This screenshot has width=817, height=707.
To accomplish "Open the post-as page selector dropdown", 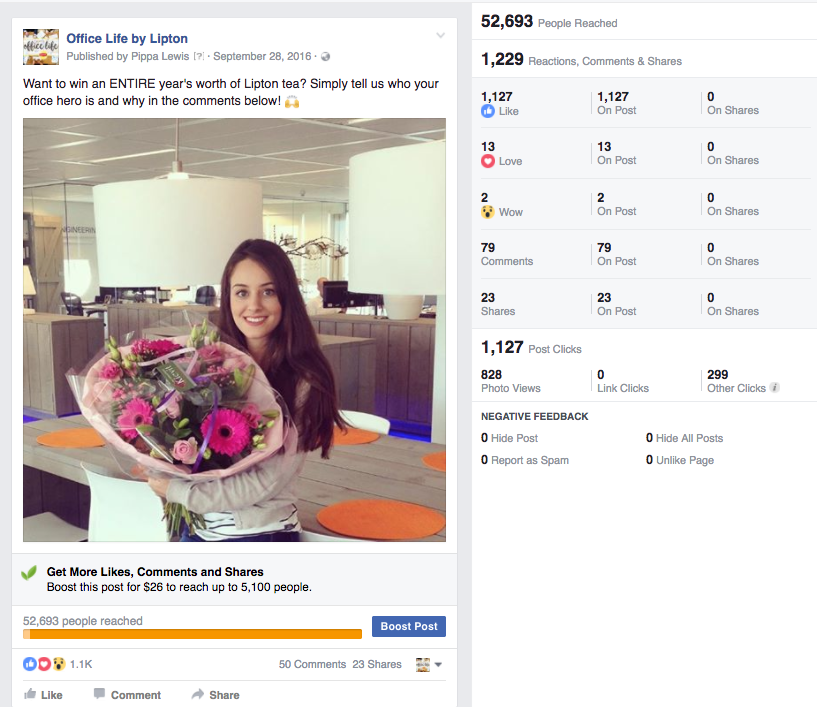I will coord(429,664).
